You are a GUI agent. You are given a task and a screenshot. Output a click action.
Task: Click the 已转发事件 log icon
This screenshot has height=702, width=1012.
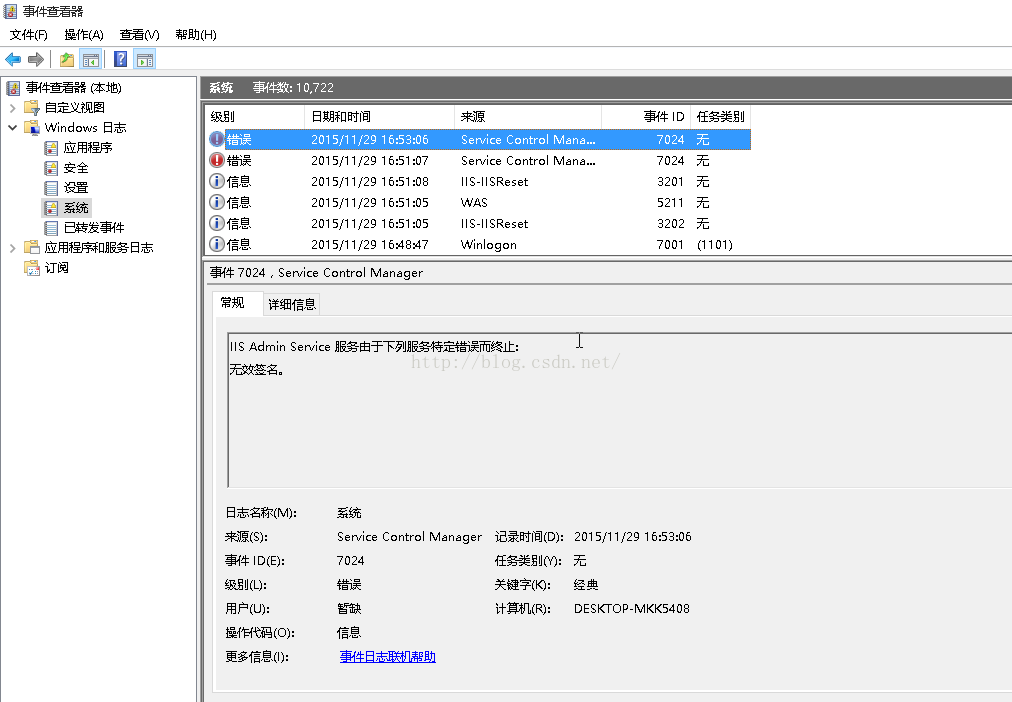pos(51,228)
